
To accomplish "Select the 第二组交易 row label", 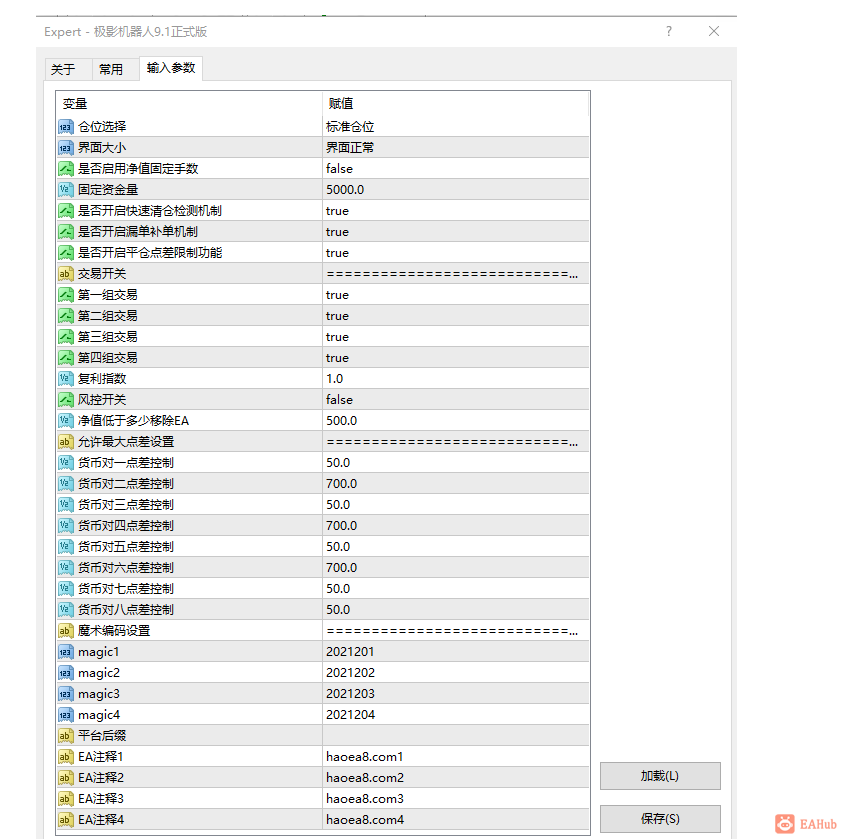I will point(107,316).
